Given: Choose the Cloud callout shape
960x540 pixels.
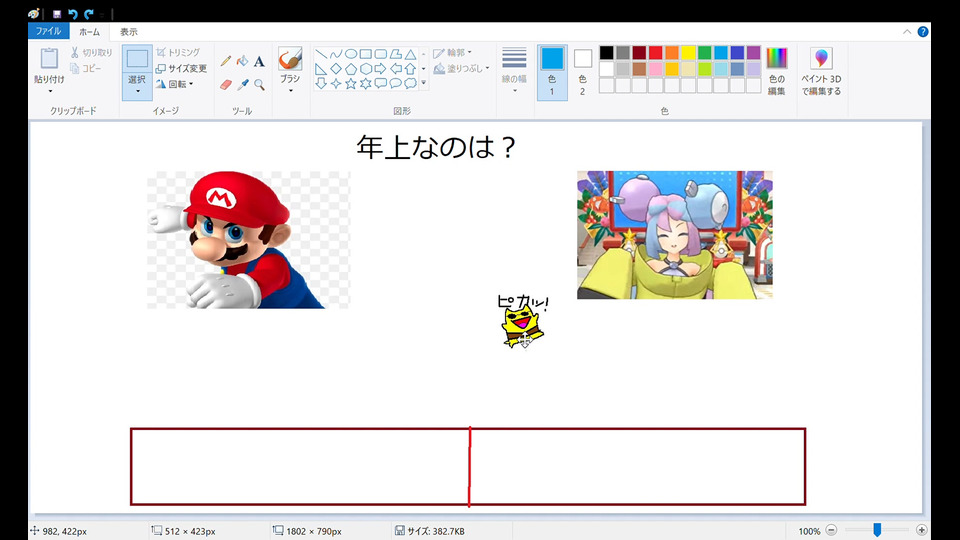Looking at the screenshot, I should tap(410, 83).
